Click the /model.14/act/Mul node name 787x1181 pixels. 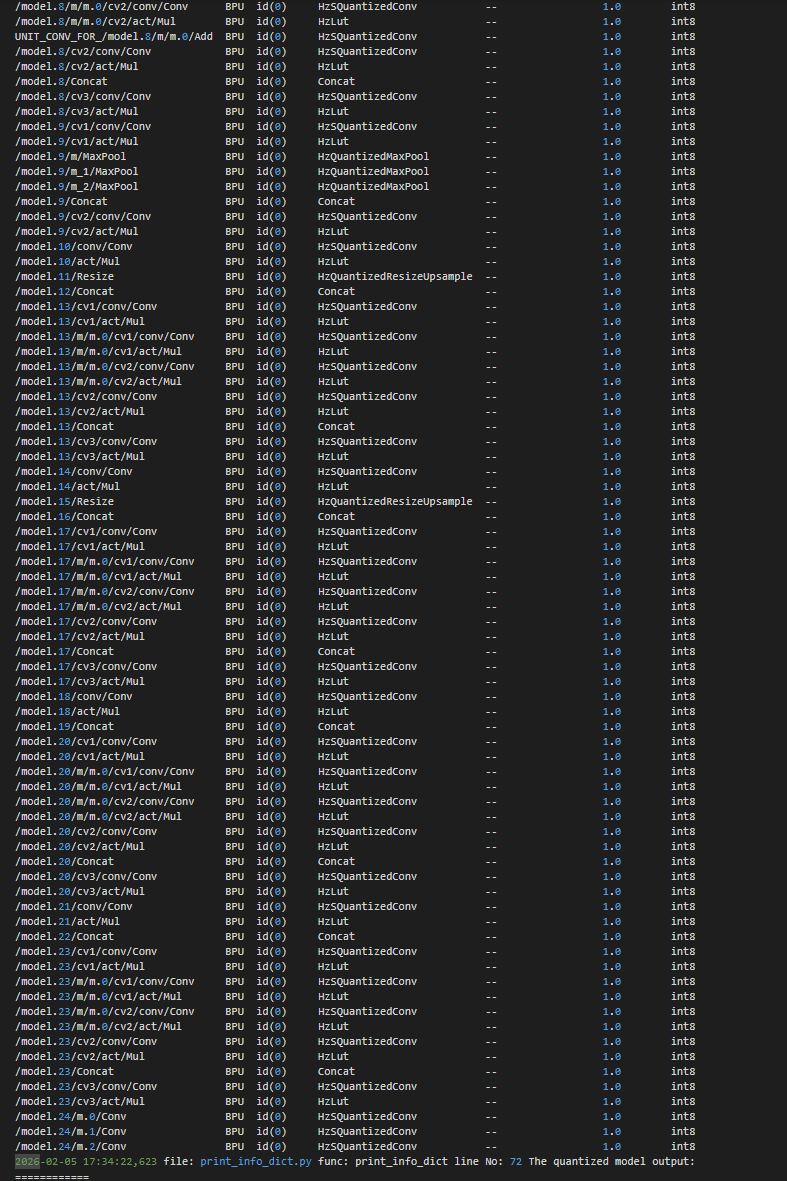(x=68, y=487)
